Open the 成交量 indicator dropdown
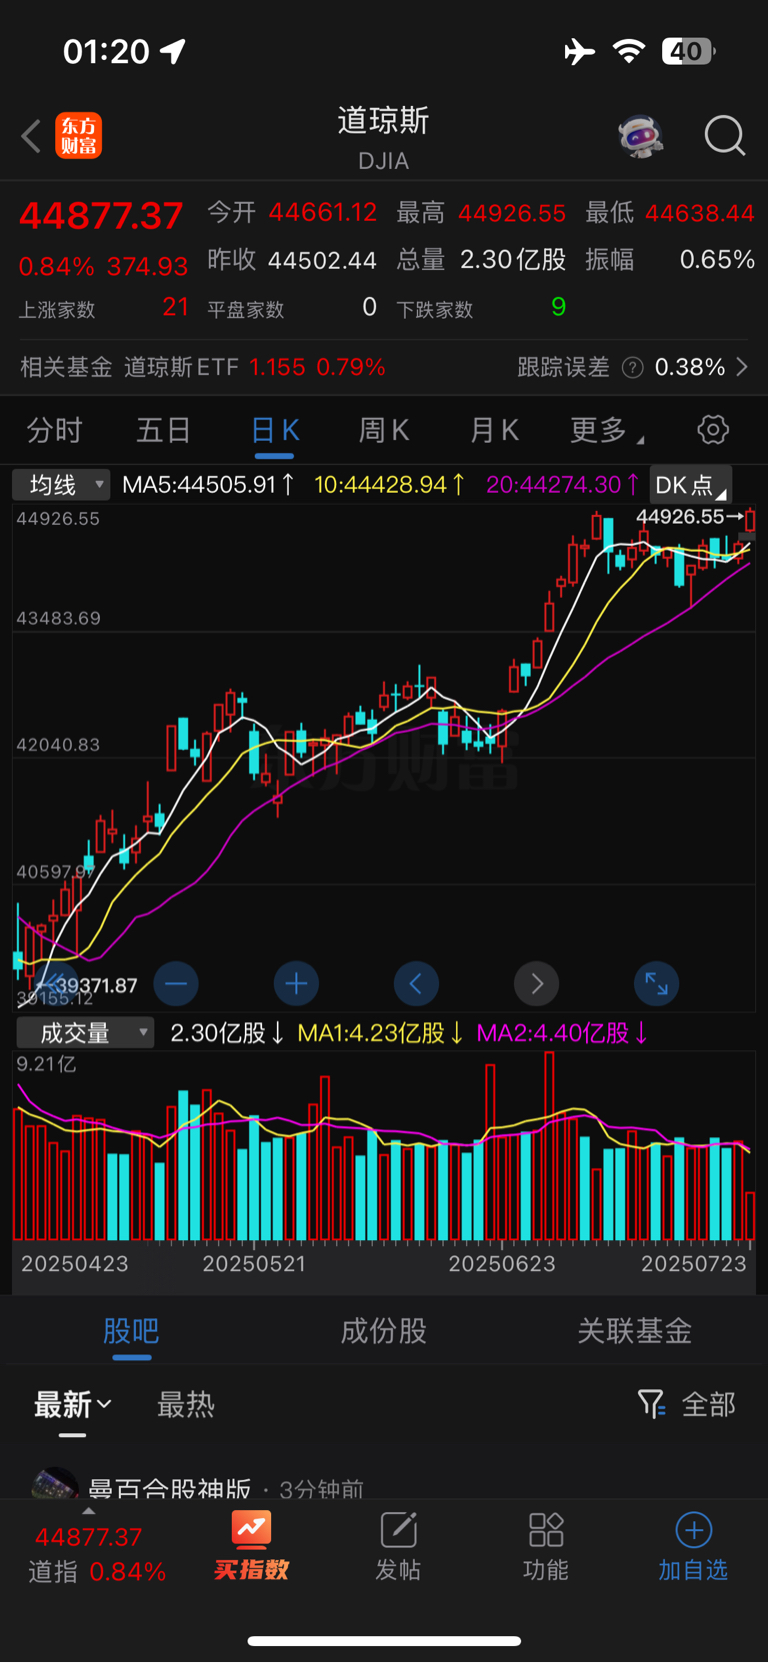Screen dimensions: 768x1663 [x=84, y=1033]
